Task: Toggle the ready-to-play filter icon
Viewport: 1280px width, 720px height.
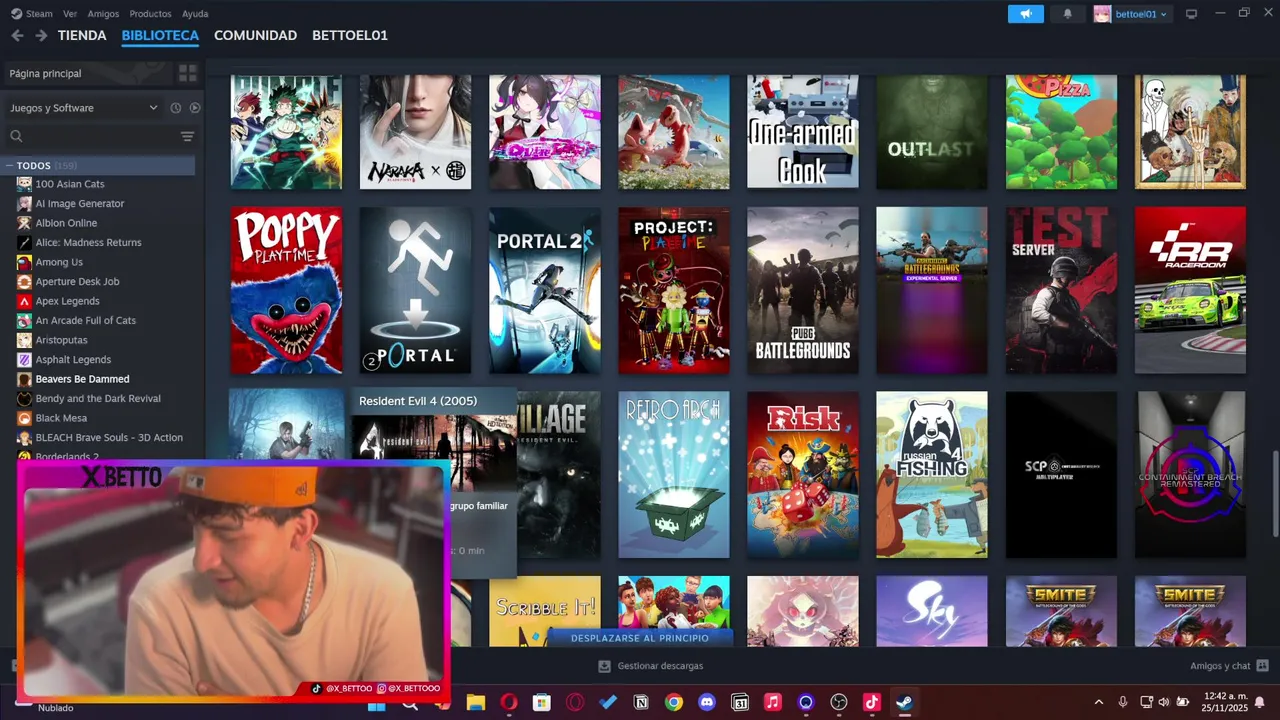Action: click(195, 108)
